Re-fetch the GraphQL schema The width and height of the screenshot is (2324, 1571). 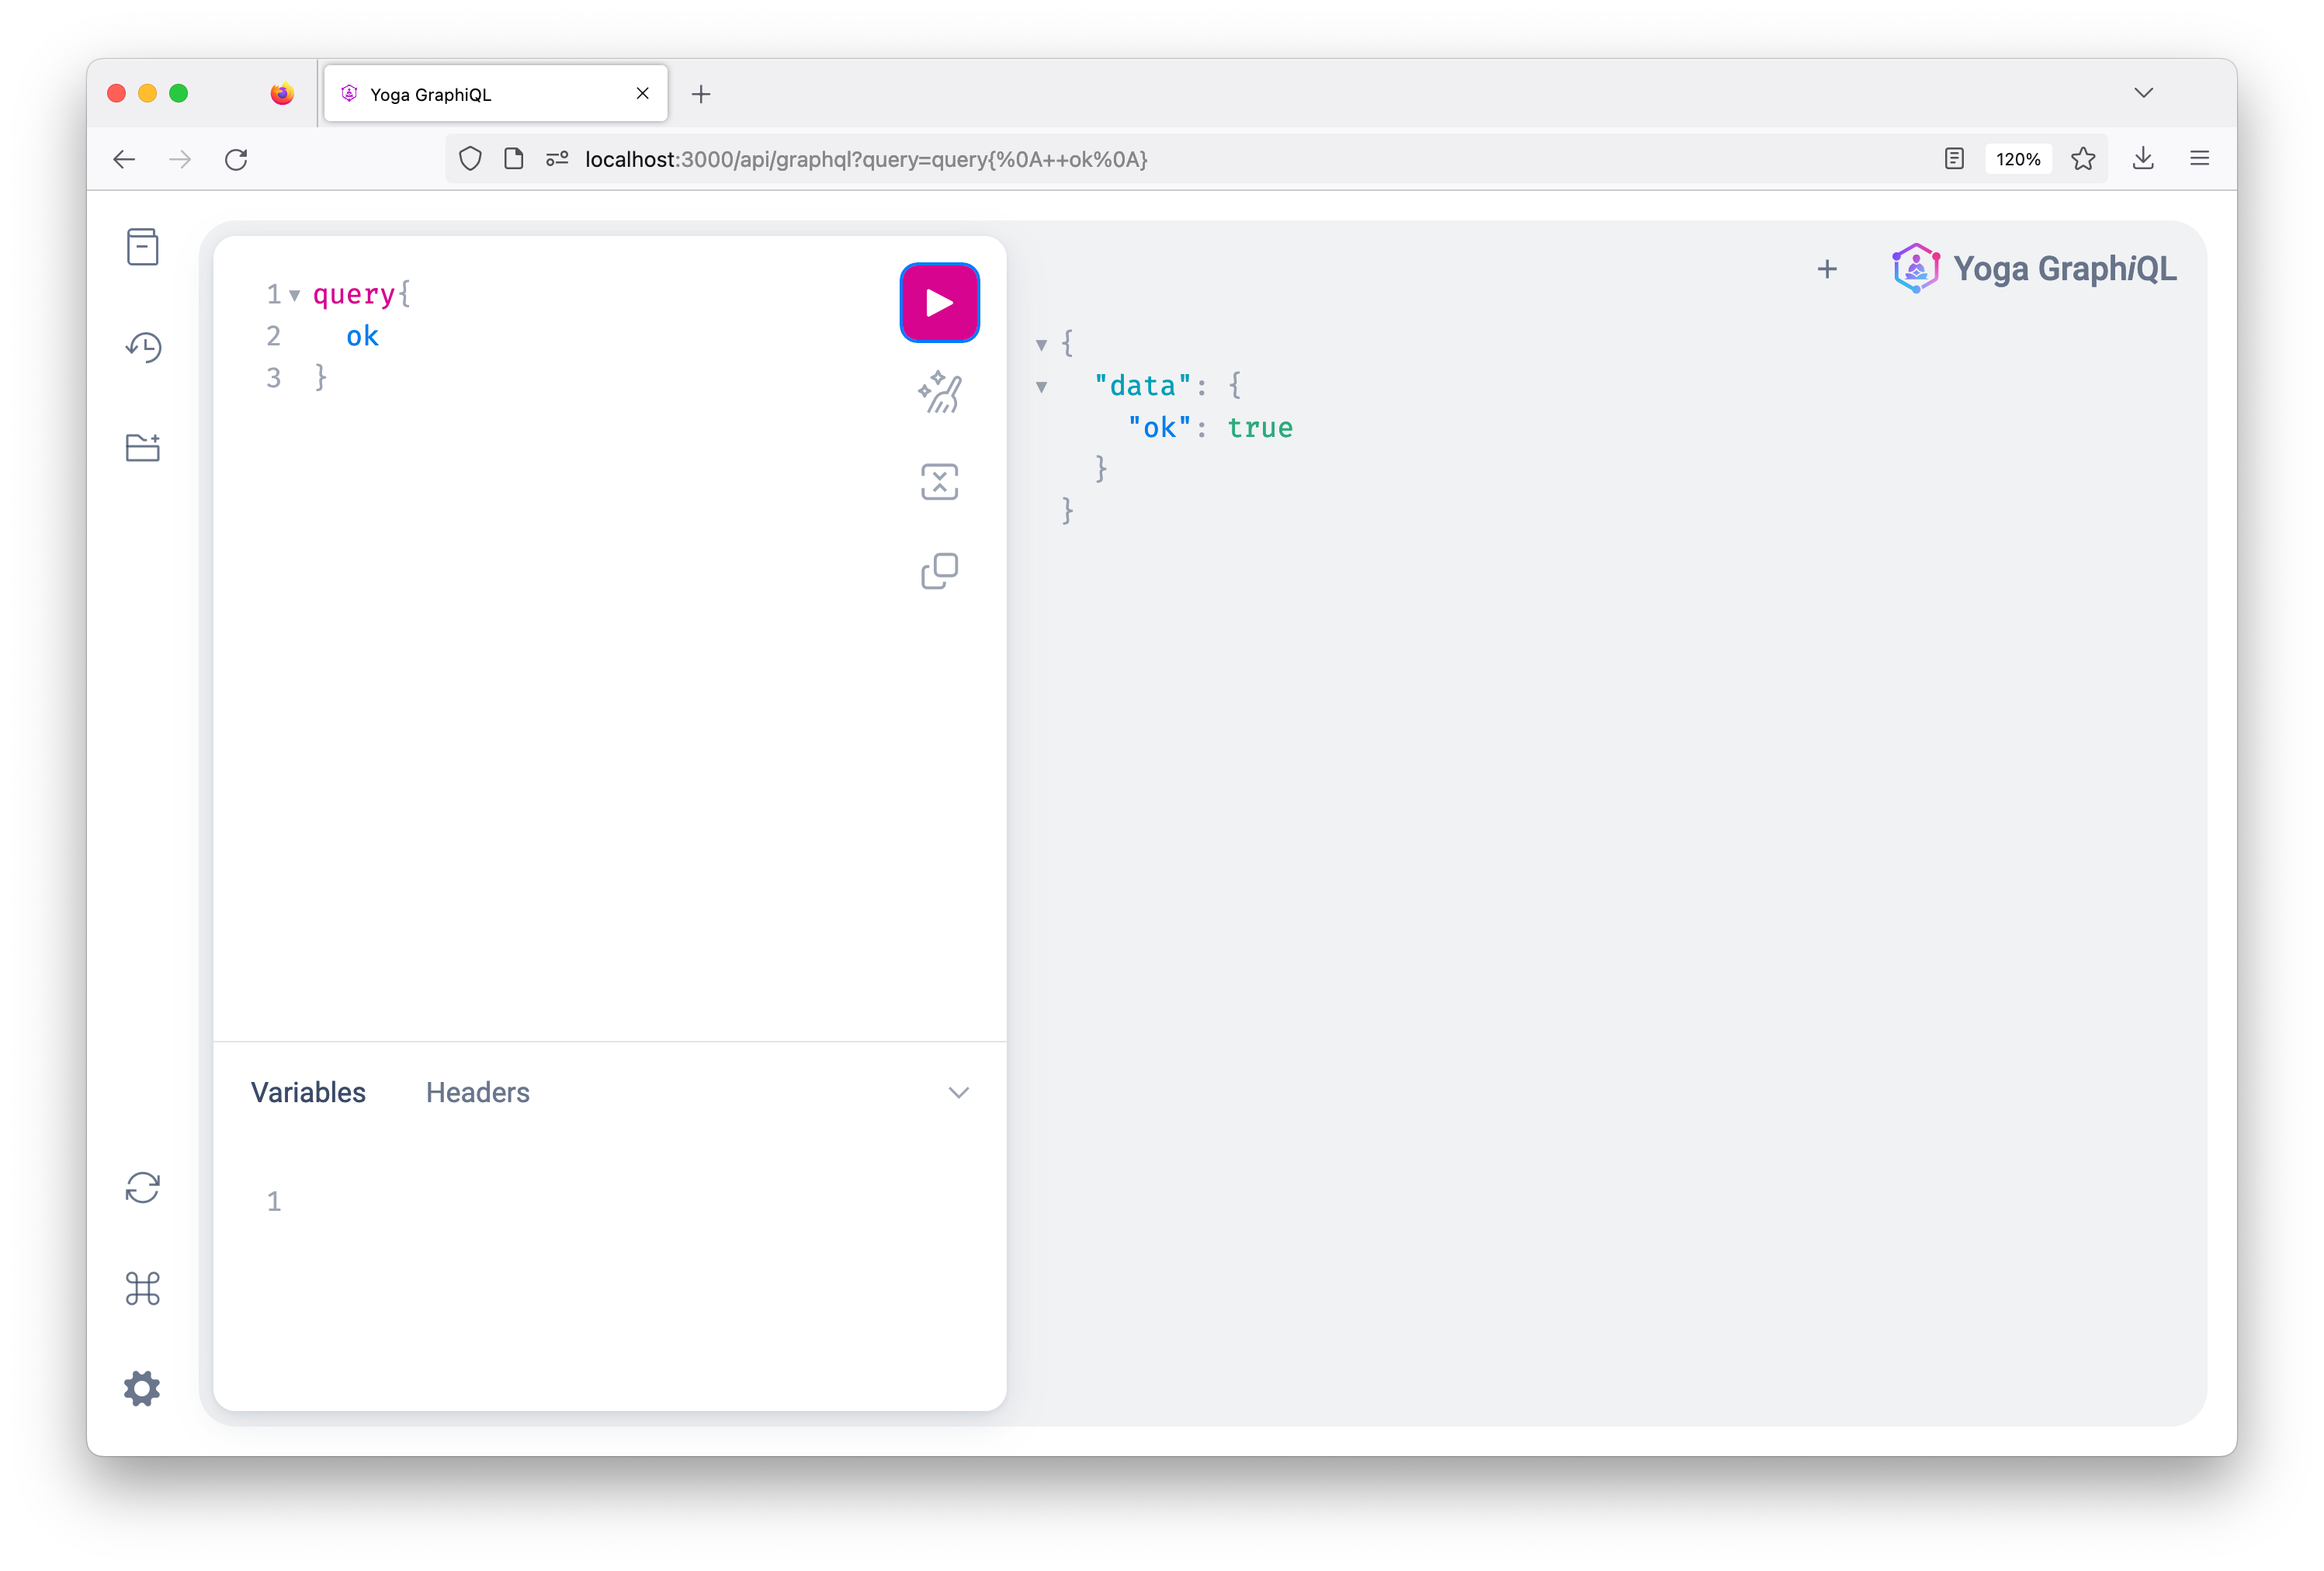click(143, 1188)
